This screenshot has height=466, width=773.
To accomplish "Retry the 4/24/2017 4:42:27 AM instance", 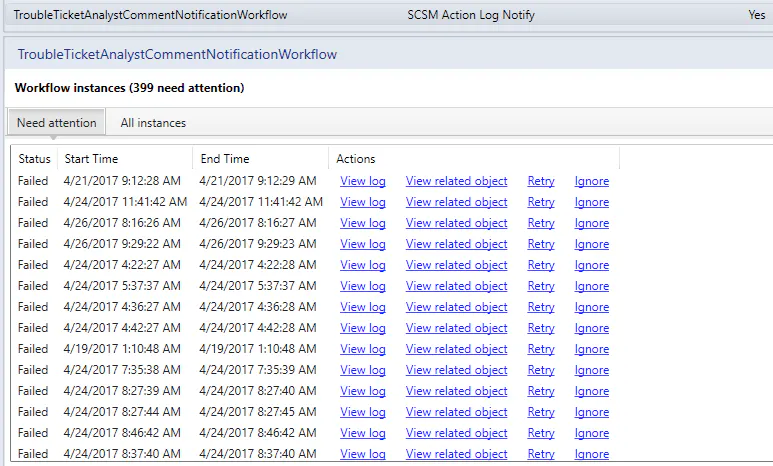I will pos(541,328).
